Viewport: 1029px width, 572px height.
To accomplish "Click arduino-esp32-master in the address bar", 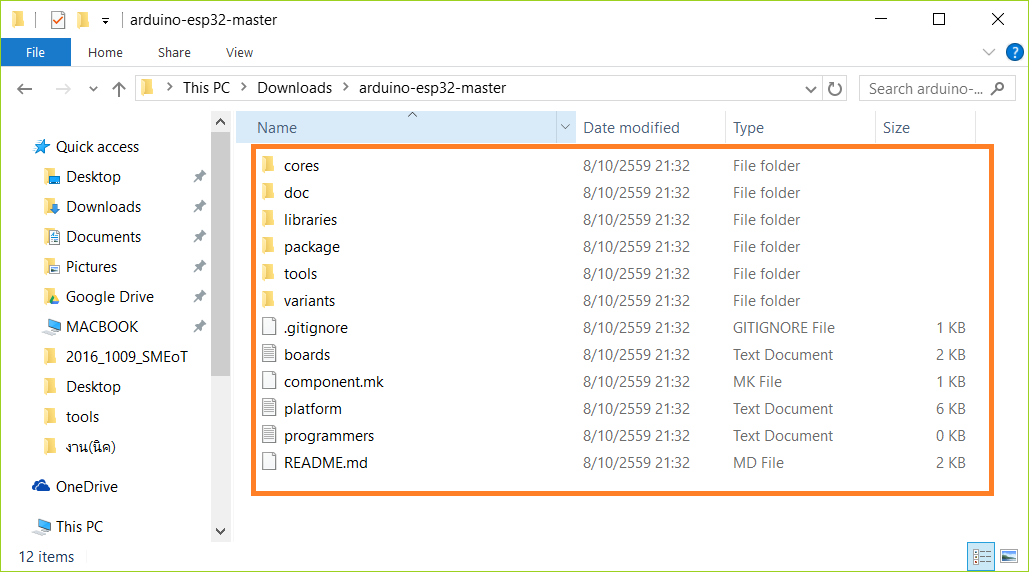I will (x=432, y=87).
